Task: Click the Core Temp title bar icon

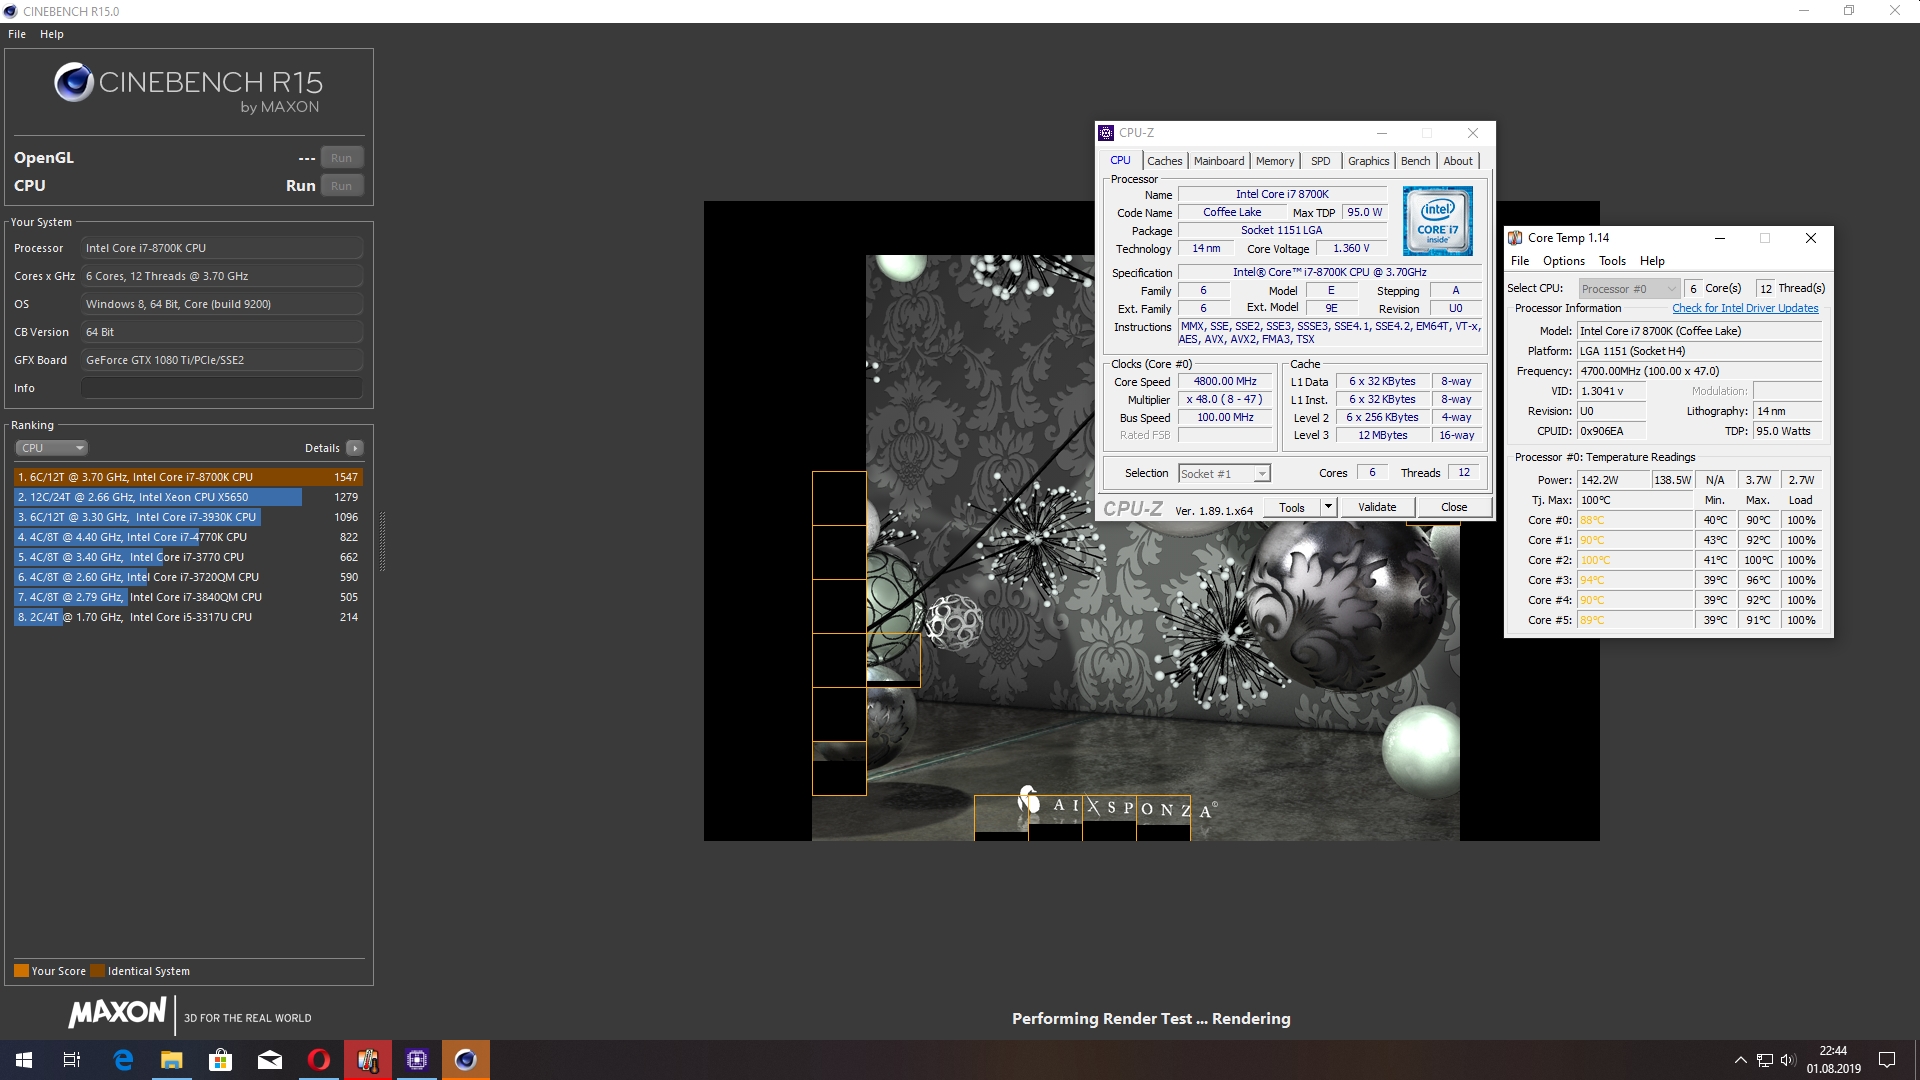Action: tap(1515, 238)
